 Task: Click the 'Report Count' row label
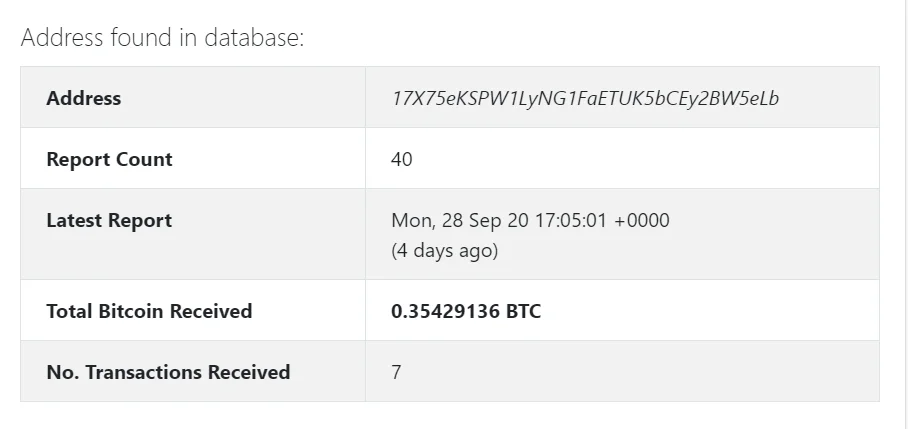click(109, 159)
